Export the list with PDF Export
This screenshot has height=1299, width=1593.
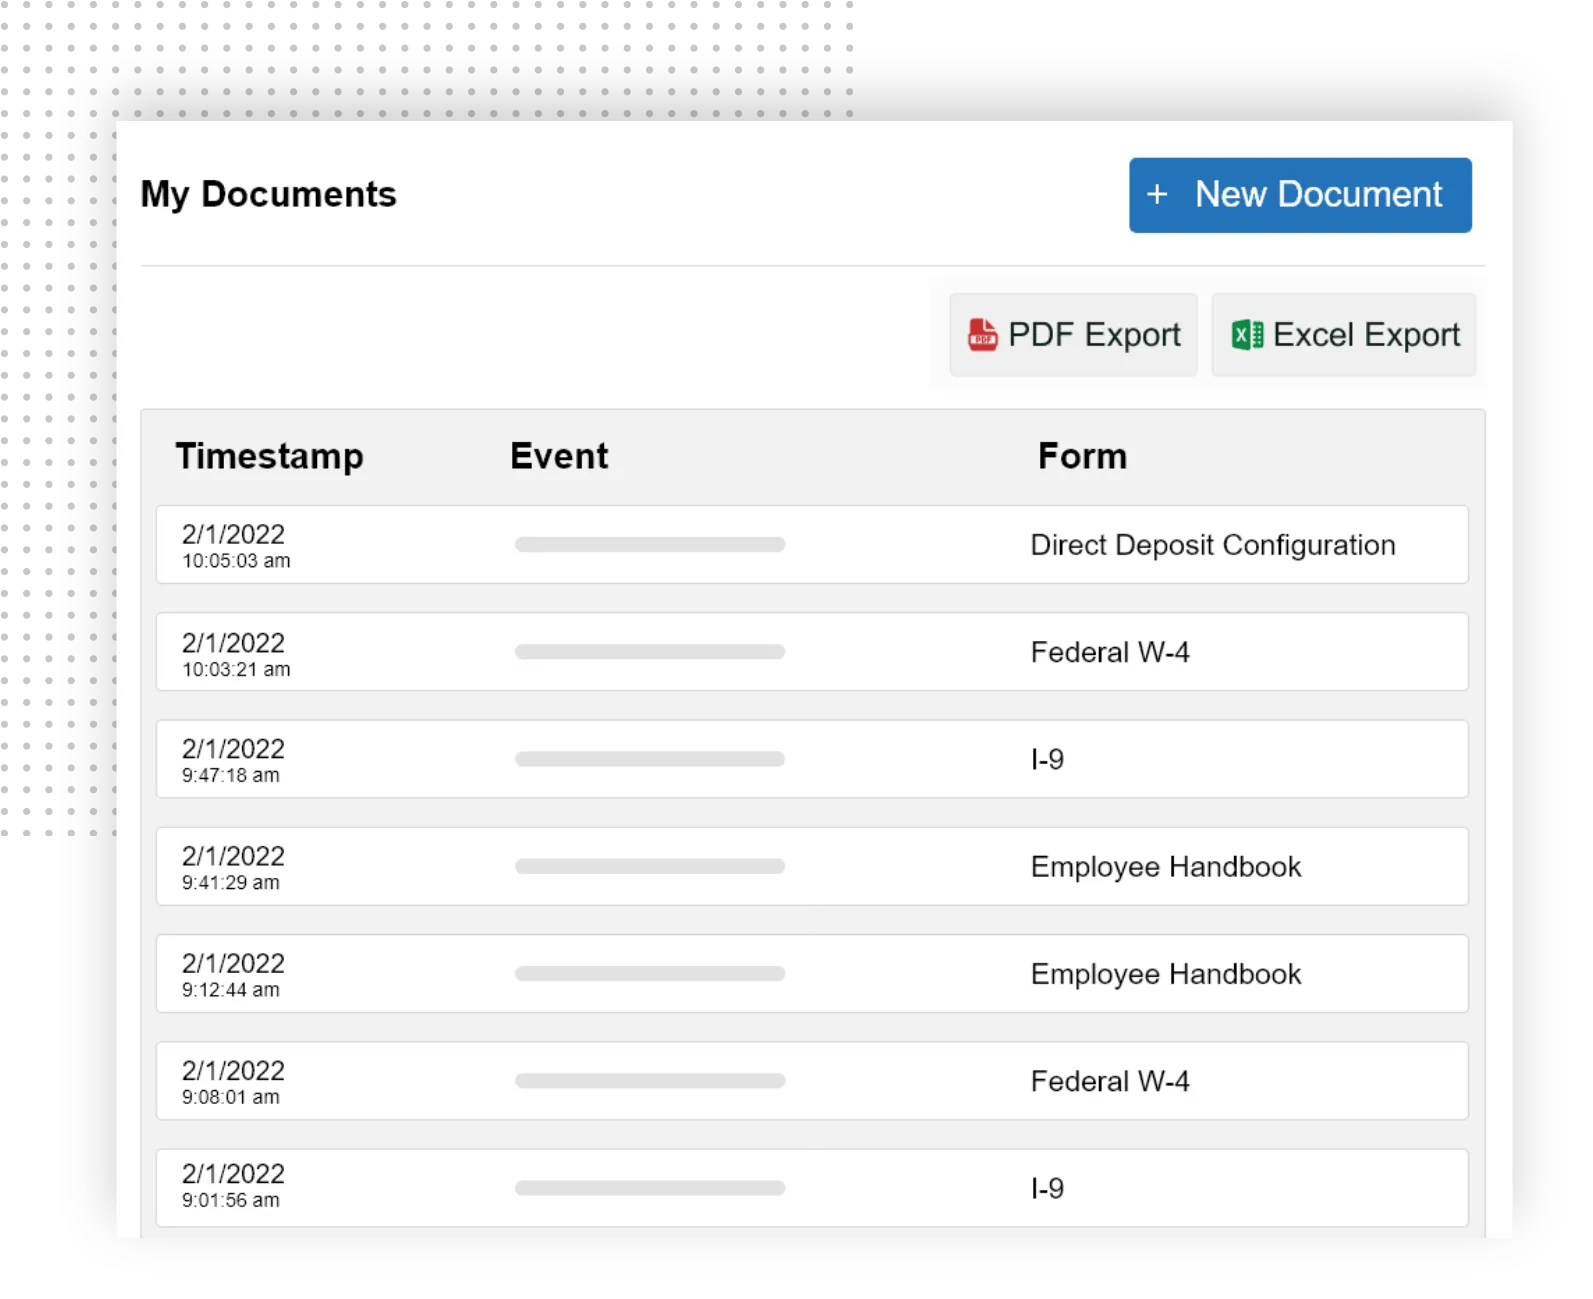point(1073,335)
